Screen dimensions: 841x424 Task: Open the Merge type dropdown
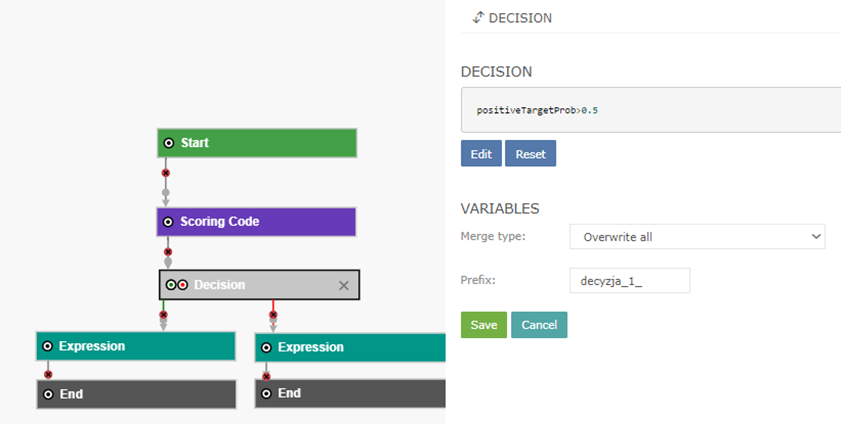[x=696, y=237]
